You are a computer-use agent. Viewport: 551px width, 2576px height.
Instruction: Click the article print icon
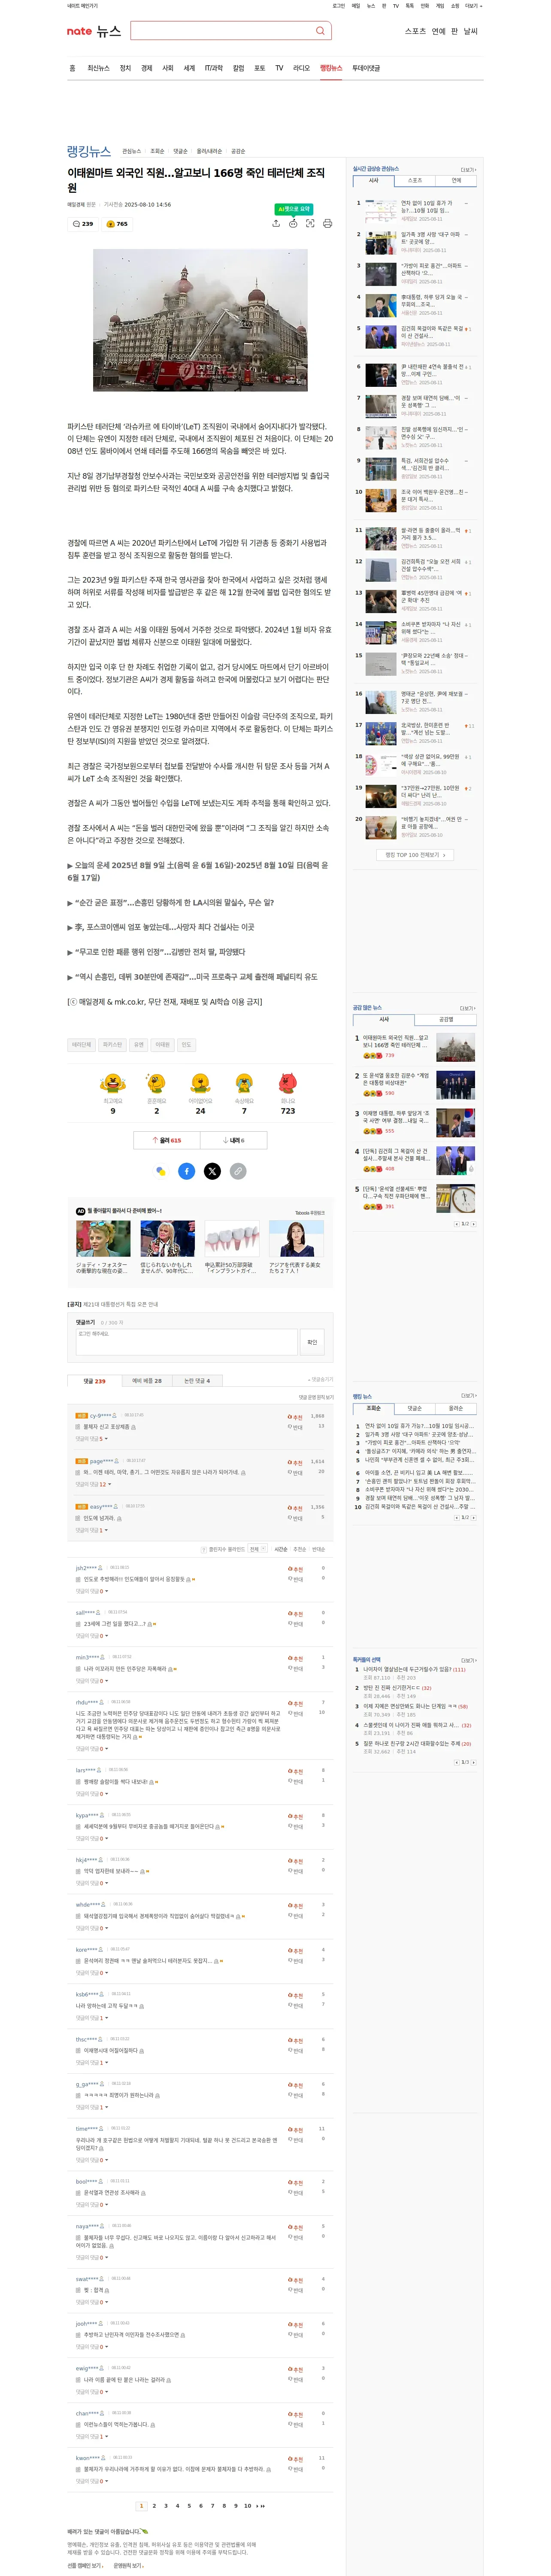327,223
